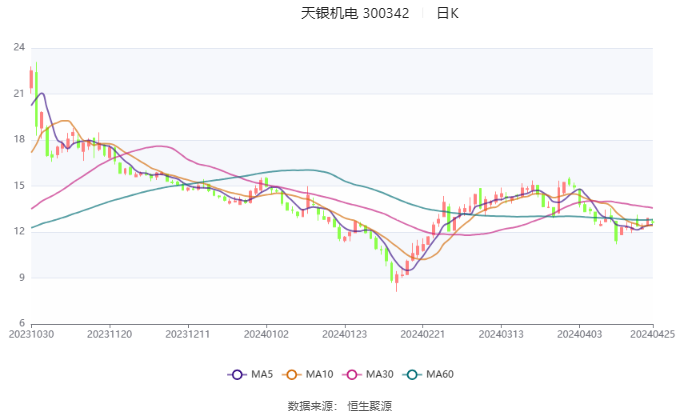The image size is (680, 413).
Task: Toggle the MA5 series via its legend label
Action: (x=262, y=374)
